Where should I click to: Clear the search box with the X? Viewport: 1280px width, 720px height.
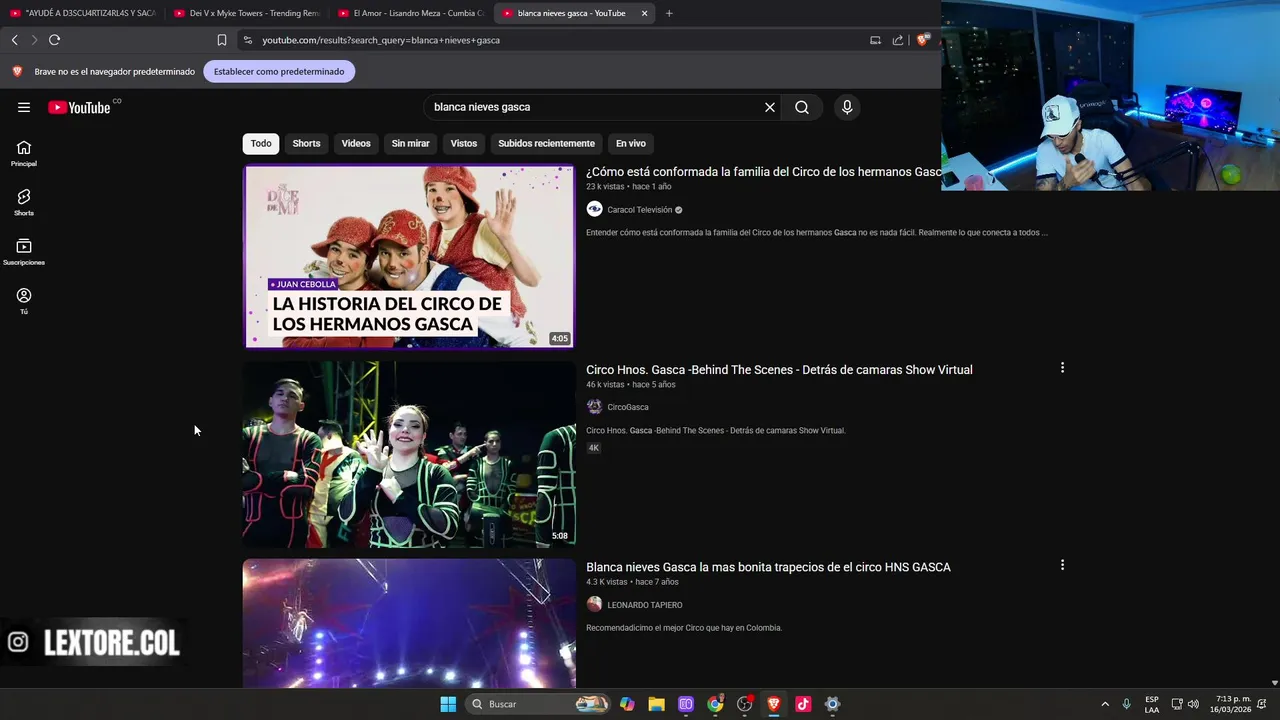(770, 107)
